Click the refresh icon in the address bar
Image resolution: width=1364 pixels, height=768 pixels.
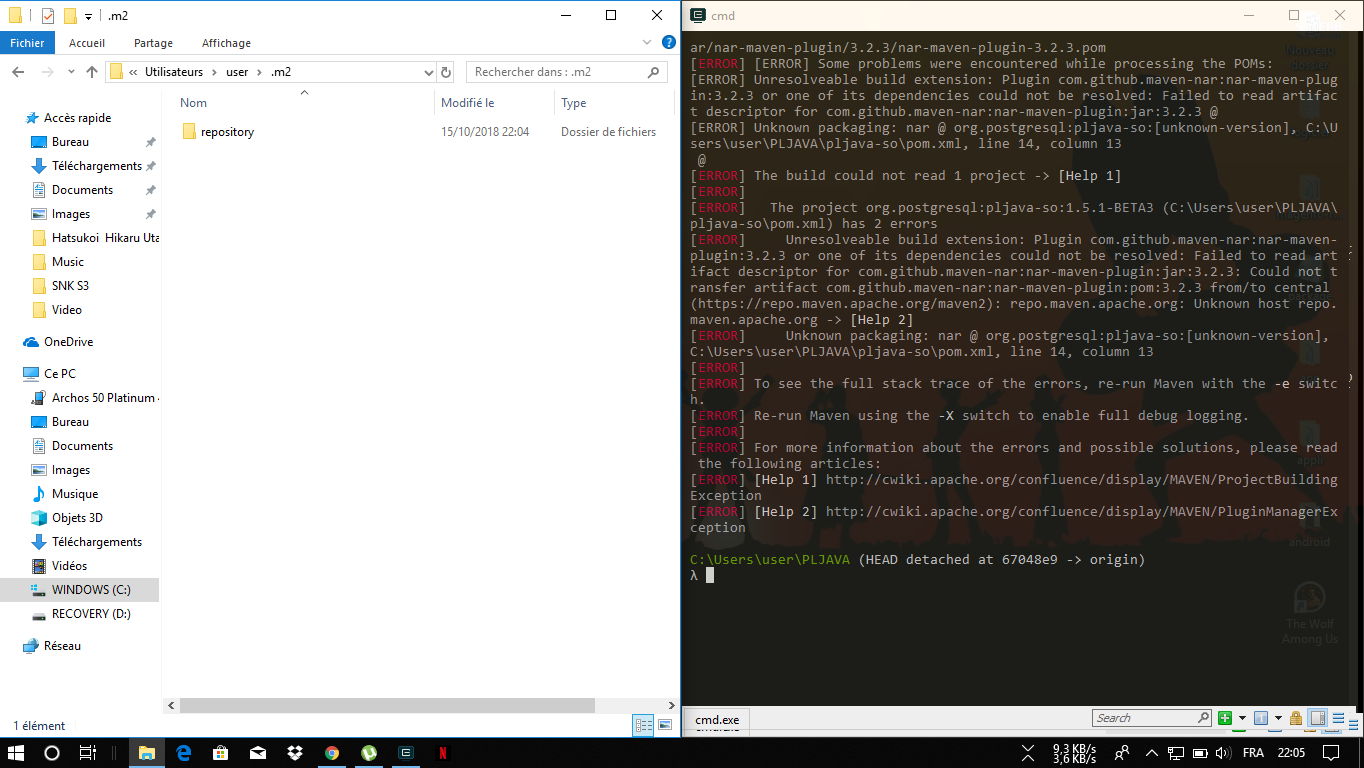(x=446, y=72)
